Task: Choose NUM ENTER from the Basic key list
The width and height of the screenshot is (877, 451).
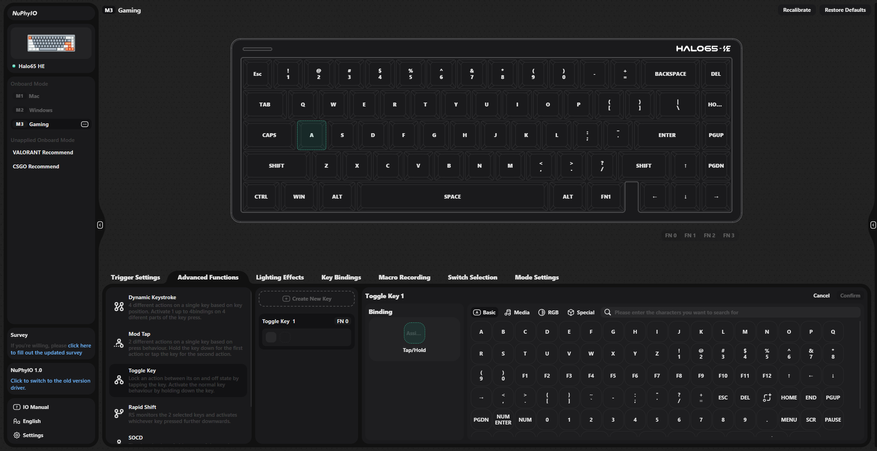Action: (x=503, y=420)
